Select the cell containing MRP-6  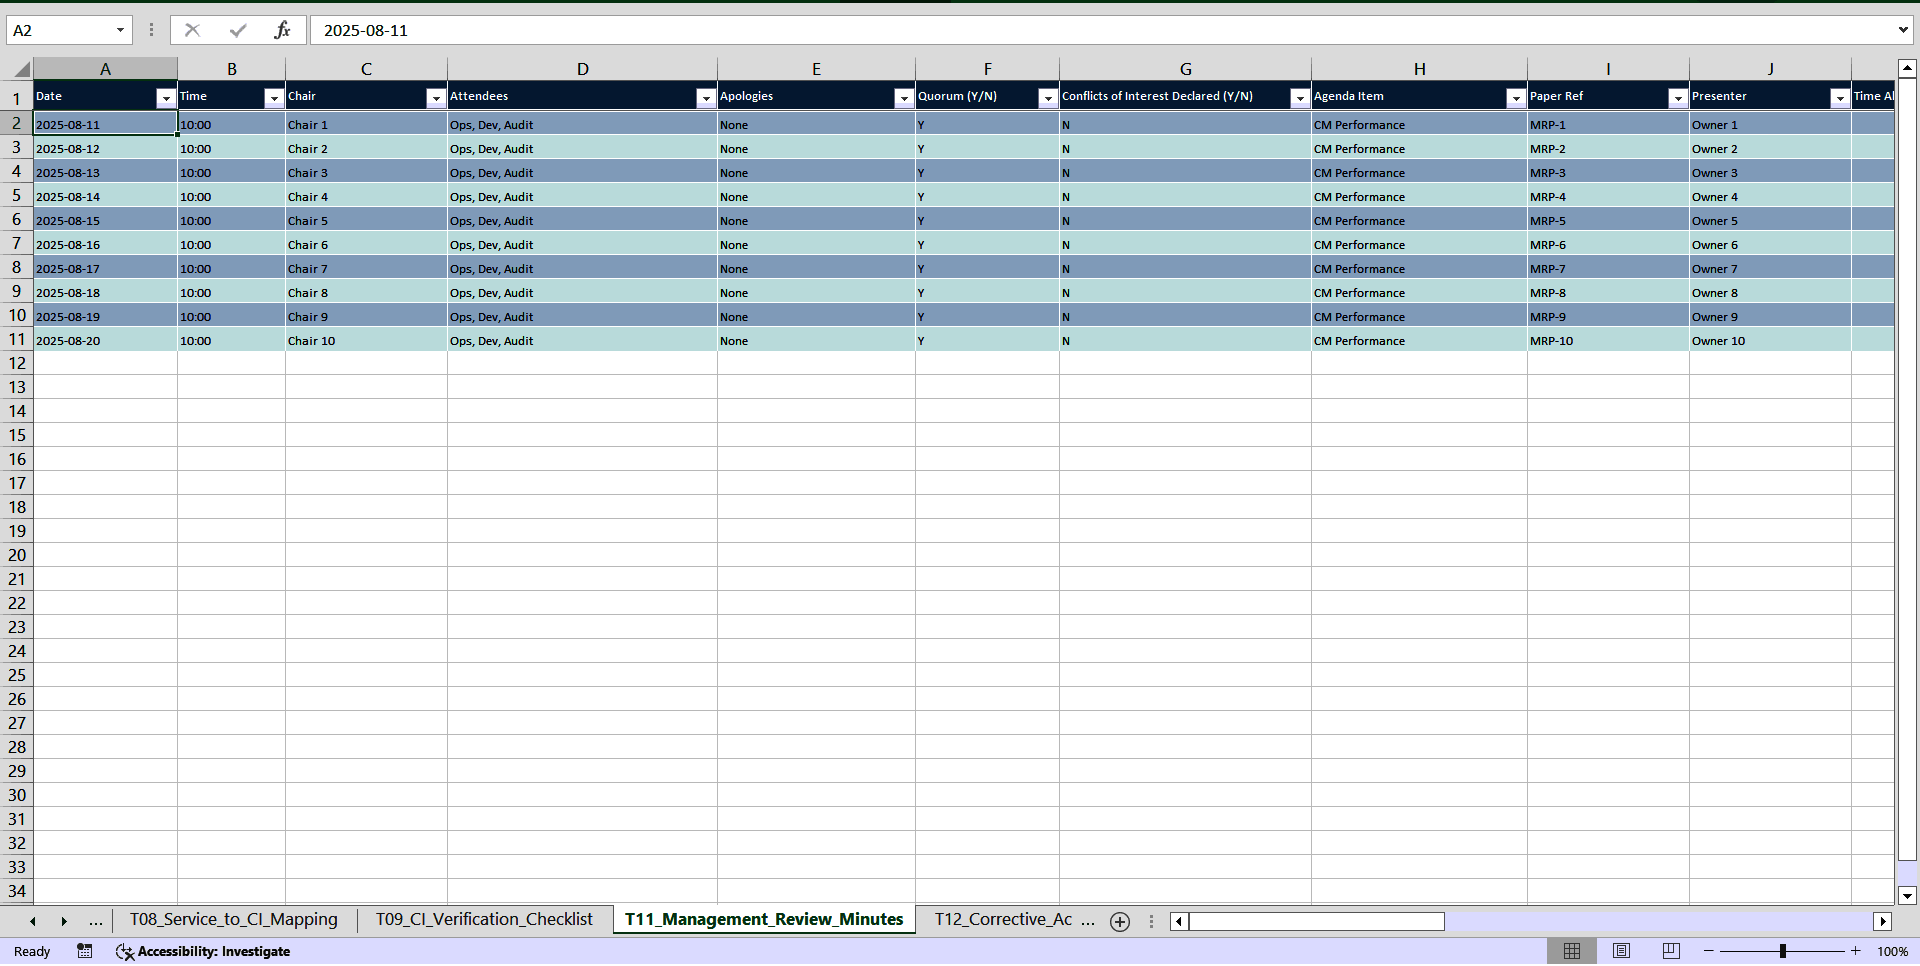point(1608,244)
